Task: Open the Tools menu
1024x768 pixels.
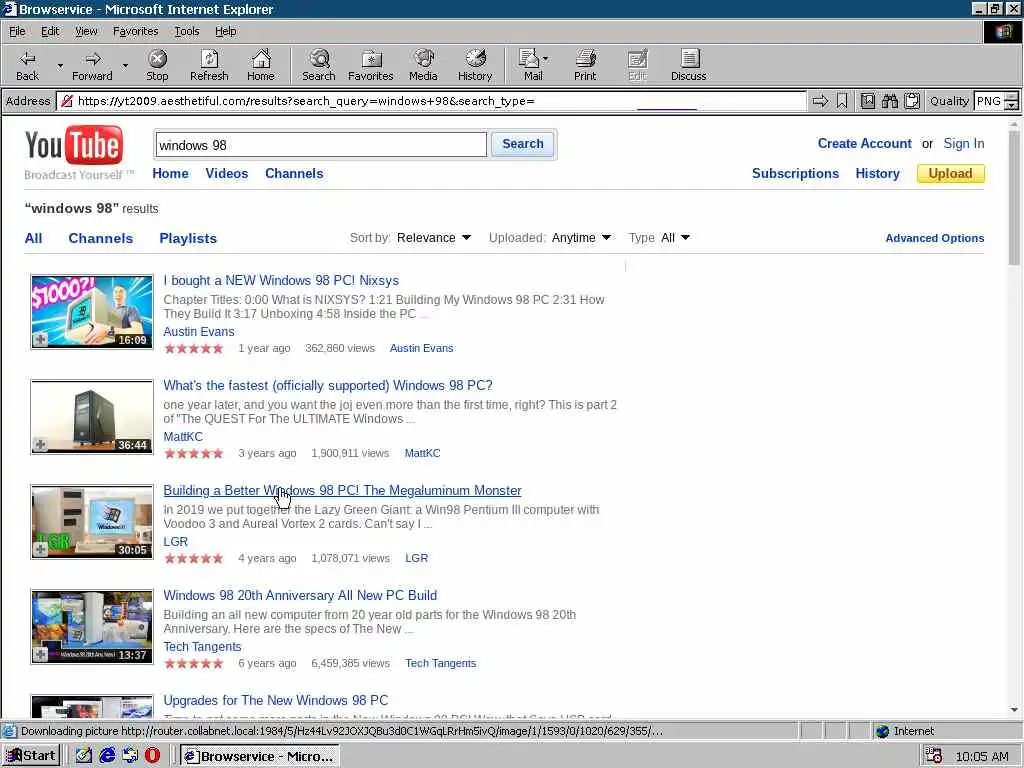Action: (186, 31)
